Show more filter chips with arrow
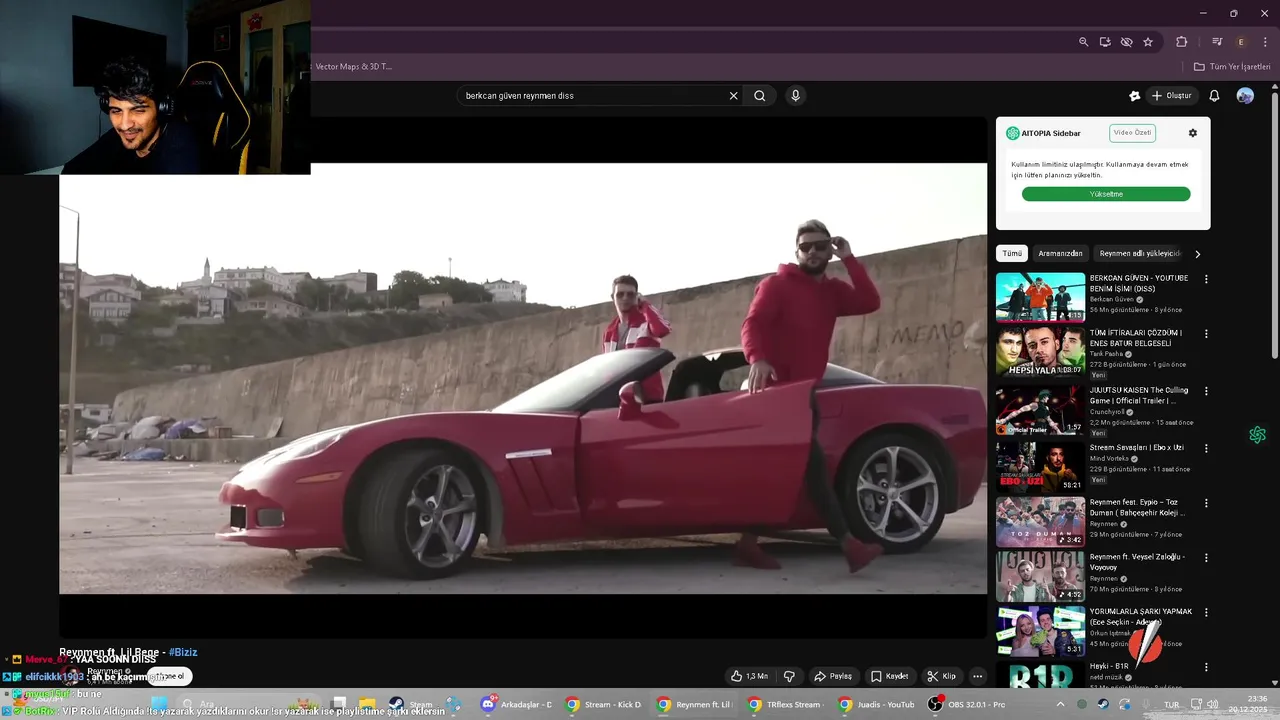The width and height of the screenshot is (1280, 720). click(x=1198, y=254)
